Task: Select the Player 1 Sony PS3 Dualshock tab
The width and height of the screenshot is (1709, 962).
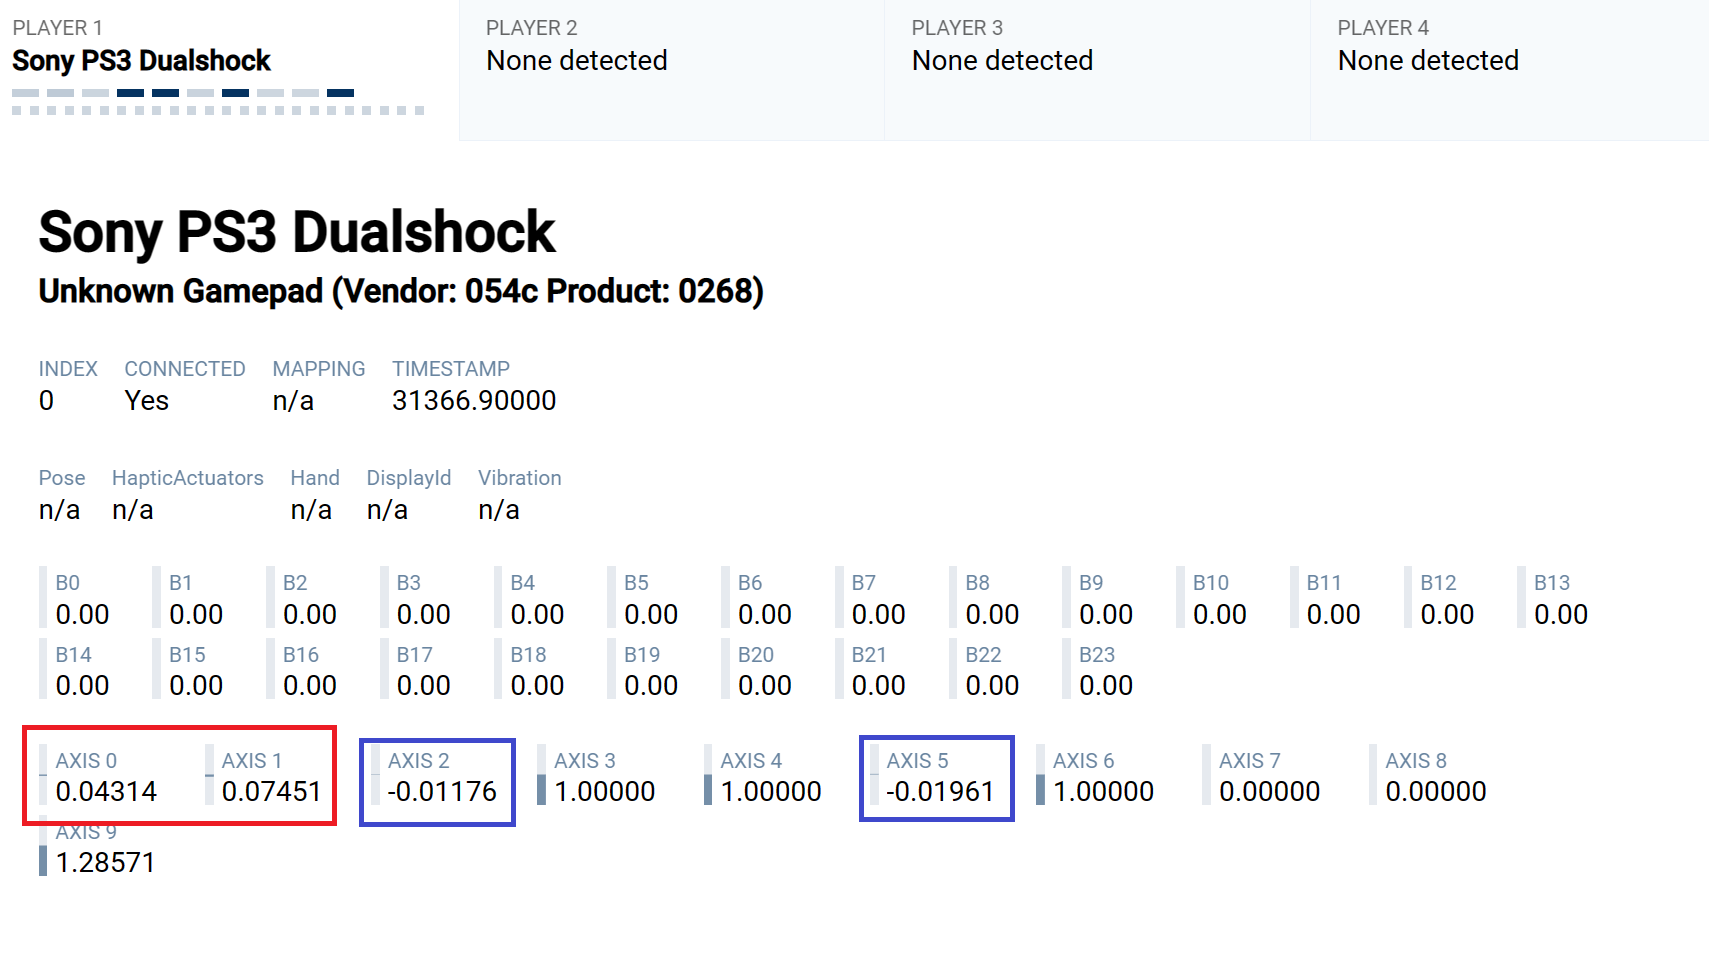Action: (229, 70)
